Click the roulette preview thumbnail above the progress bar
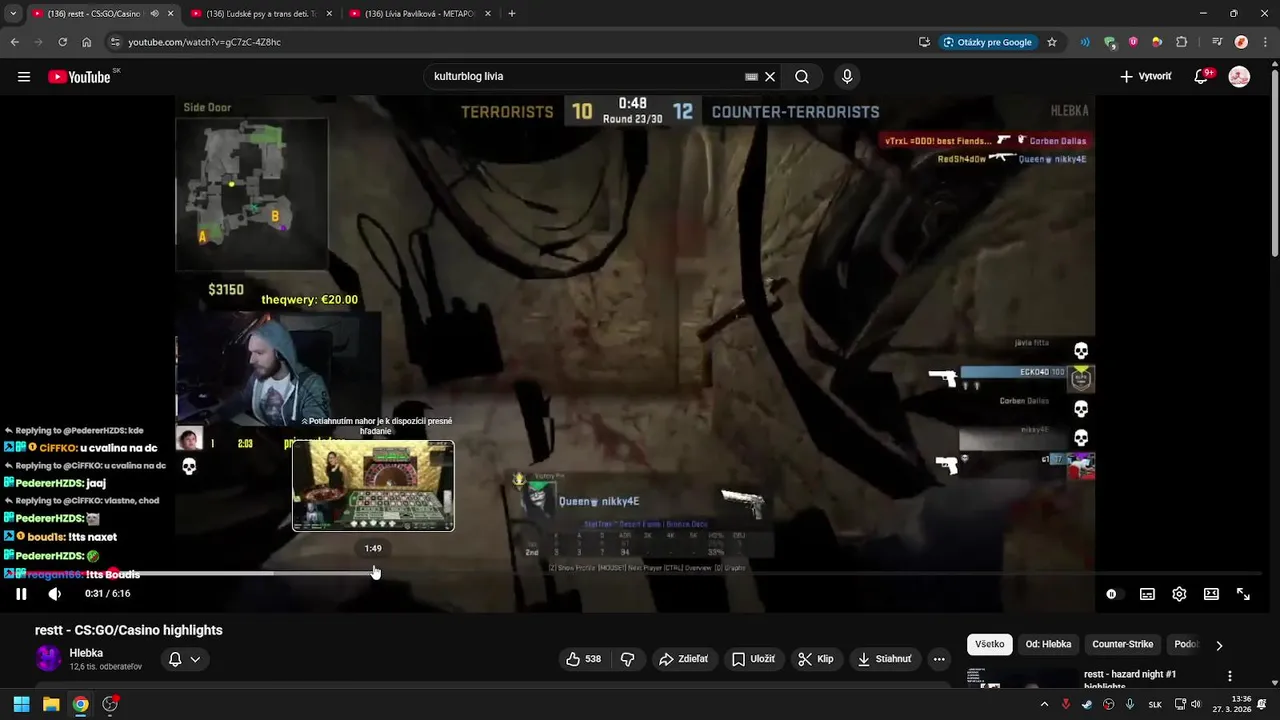The image size is (1280, 720). pyautogui.click(x=373, y=486)
